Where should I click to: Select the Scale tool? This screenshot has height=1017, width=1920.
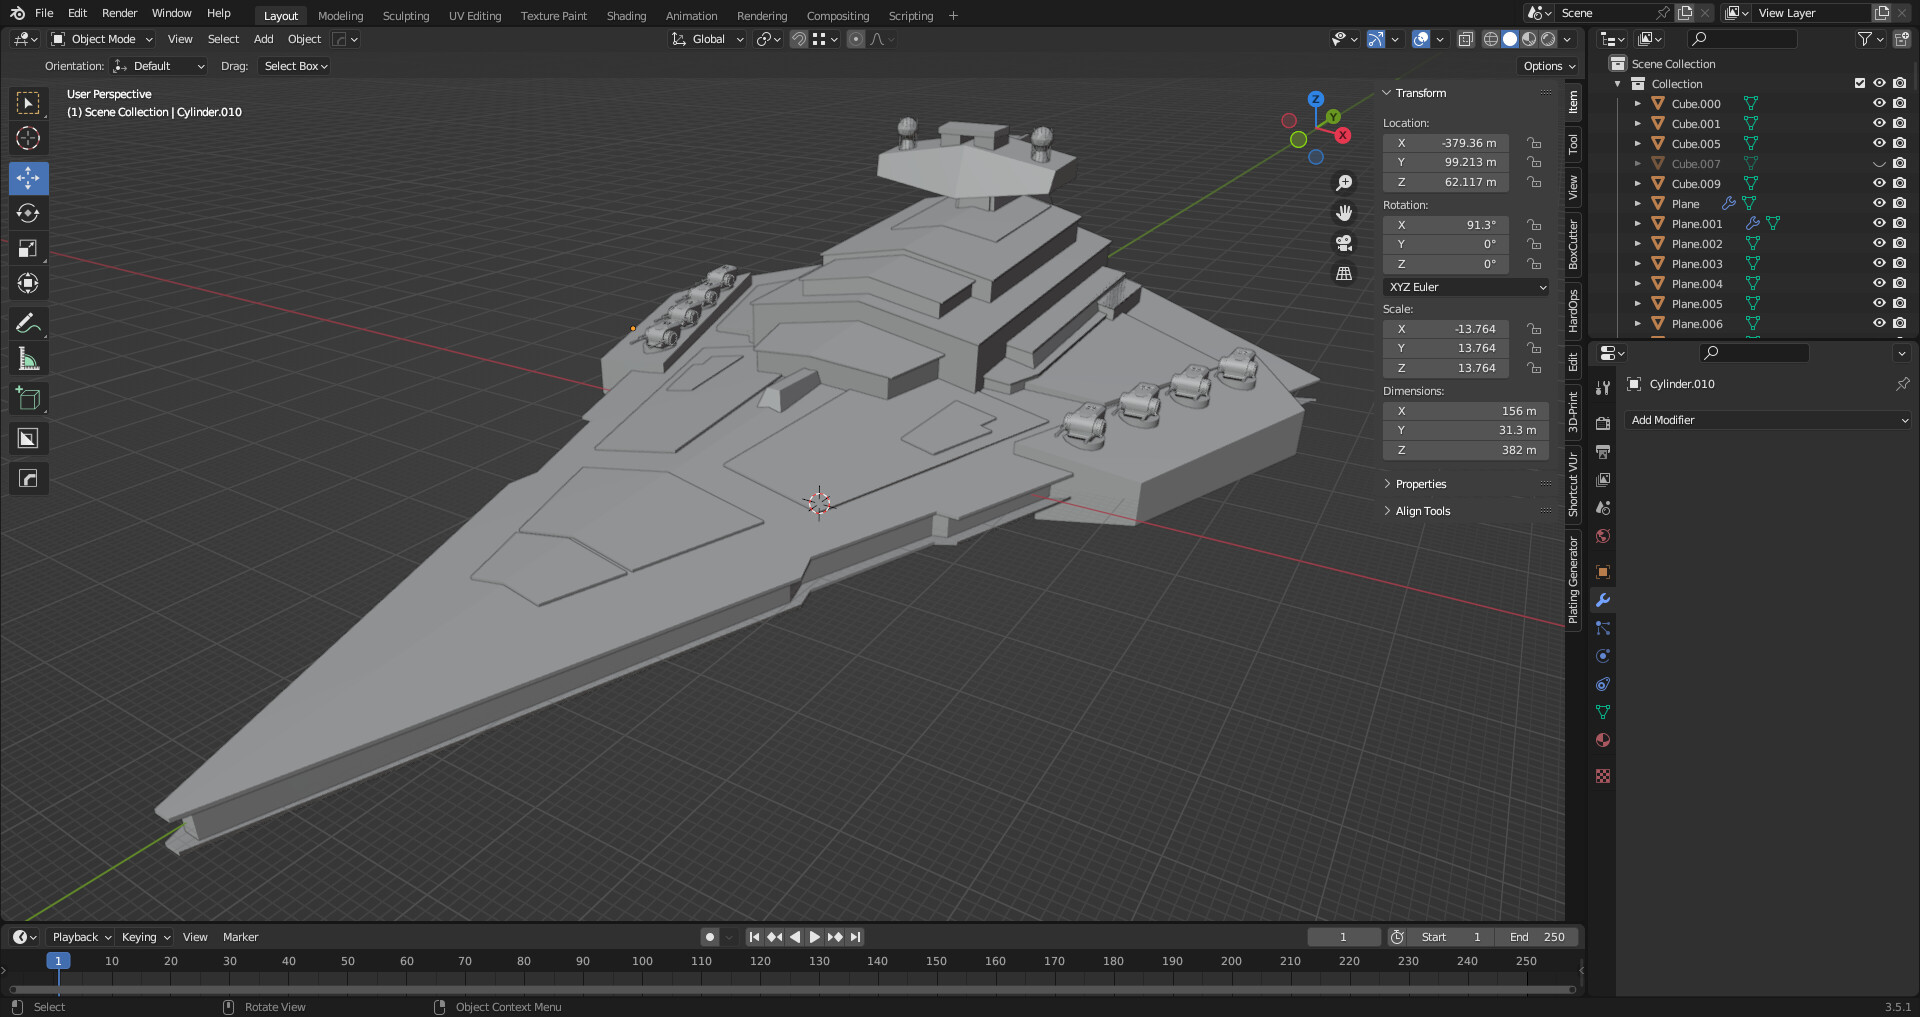click(28, 248)
